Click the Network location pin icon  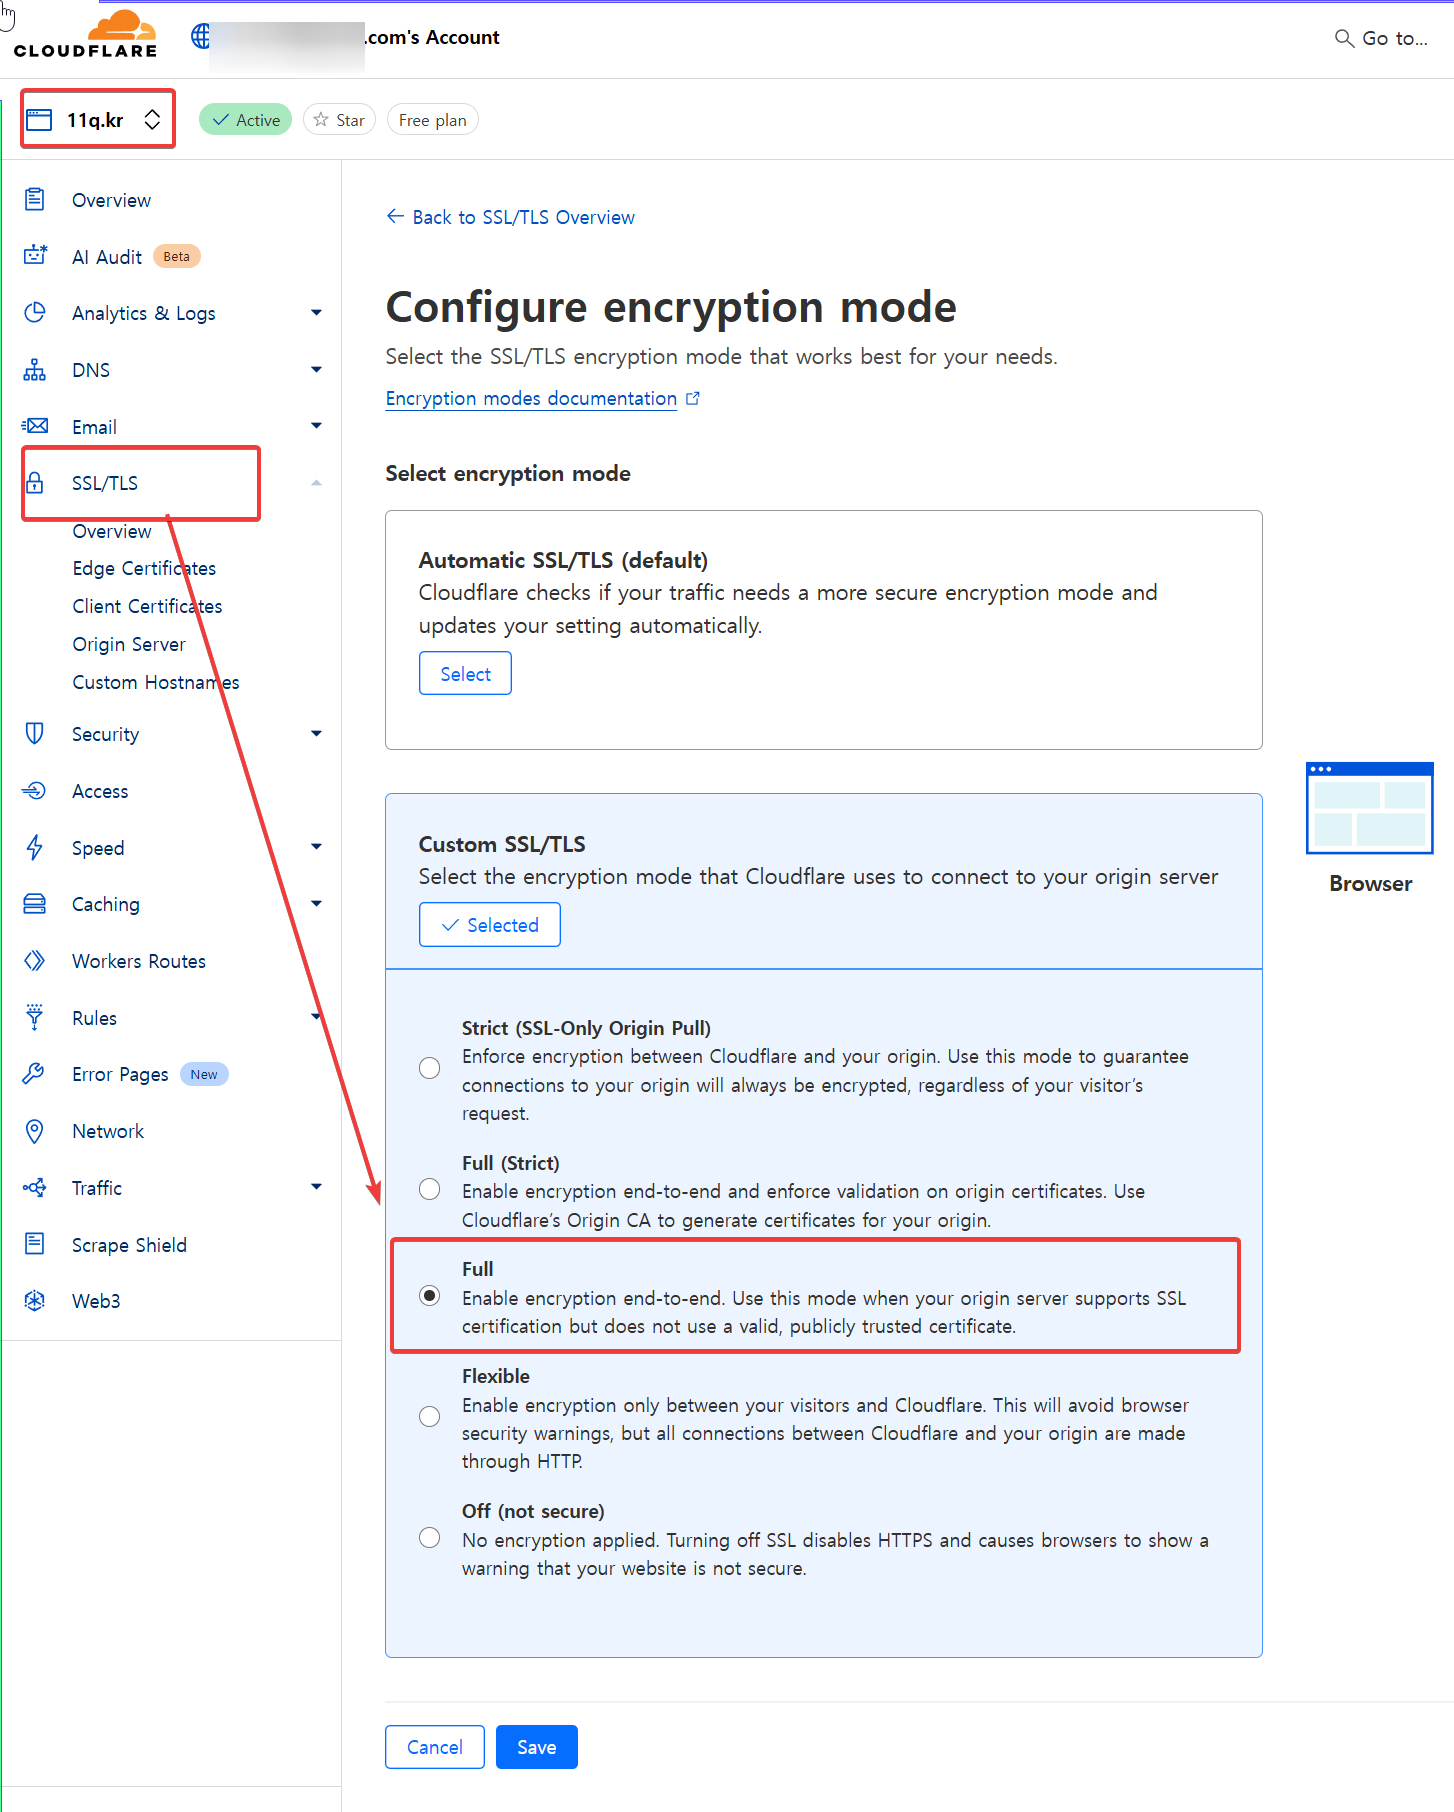[x=35, y=1131]
